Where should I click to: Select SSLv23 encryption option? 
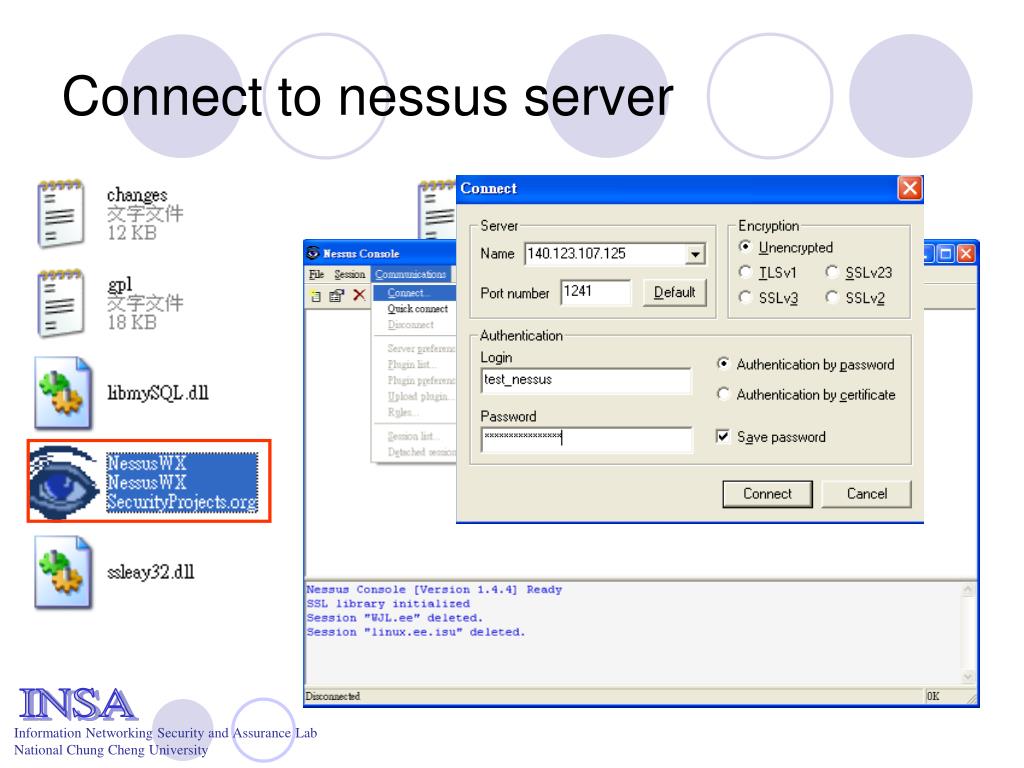pyautogui.click(x=859, y=272)
